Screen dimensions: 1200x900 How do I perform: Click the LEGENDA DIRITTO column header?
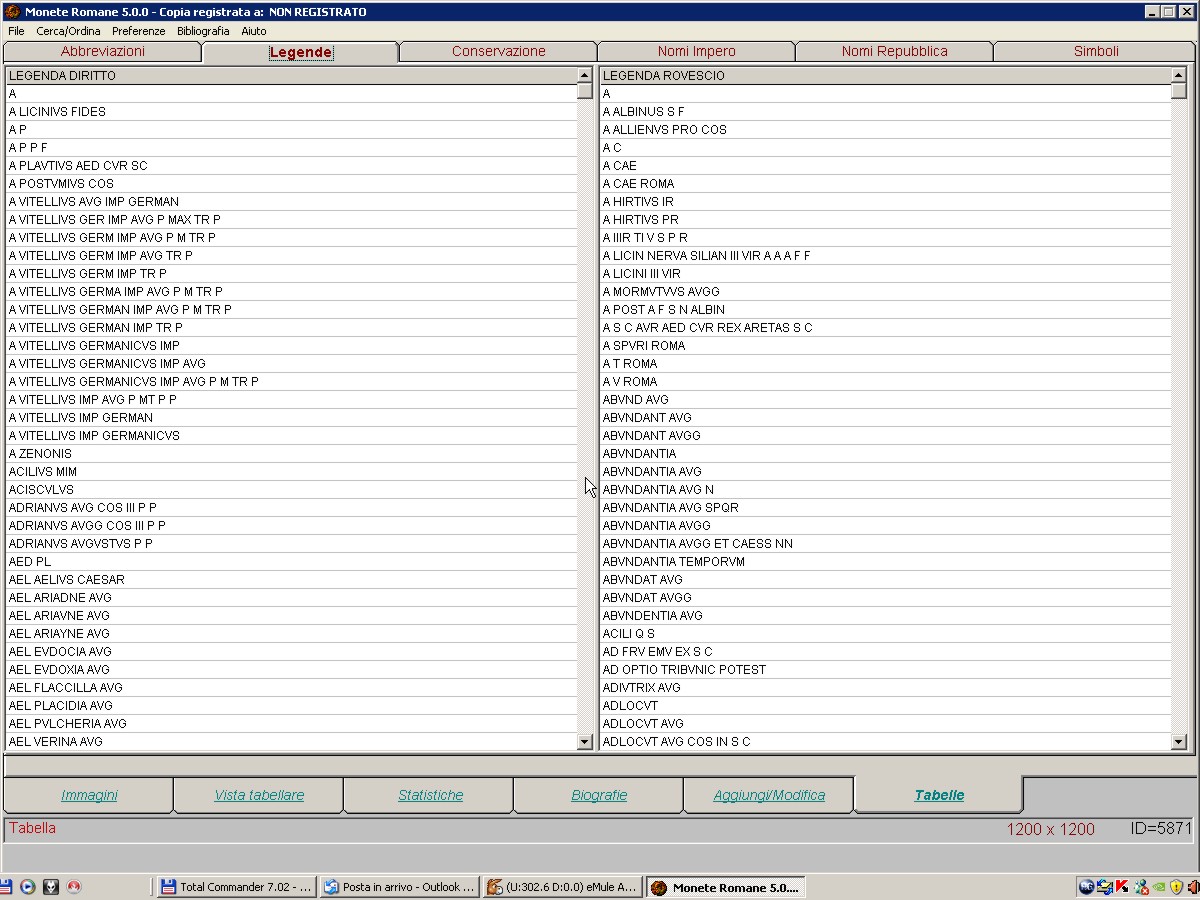[x=291, y=75]
